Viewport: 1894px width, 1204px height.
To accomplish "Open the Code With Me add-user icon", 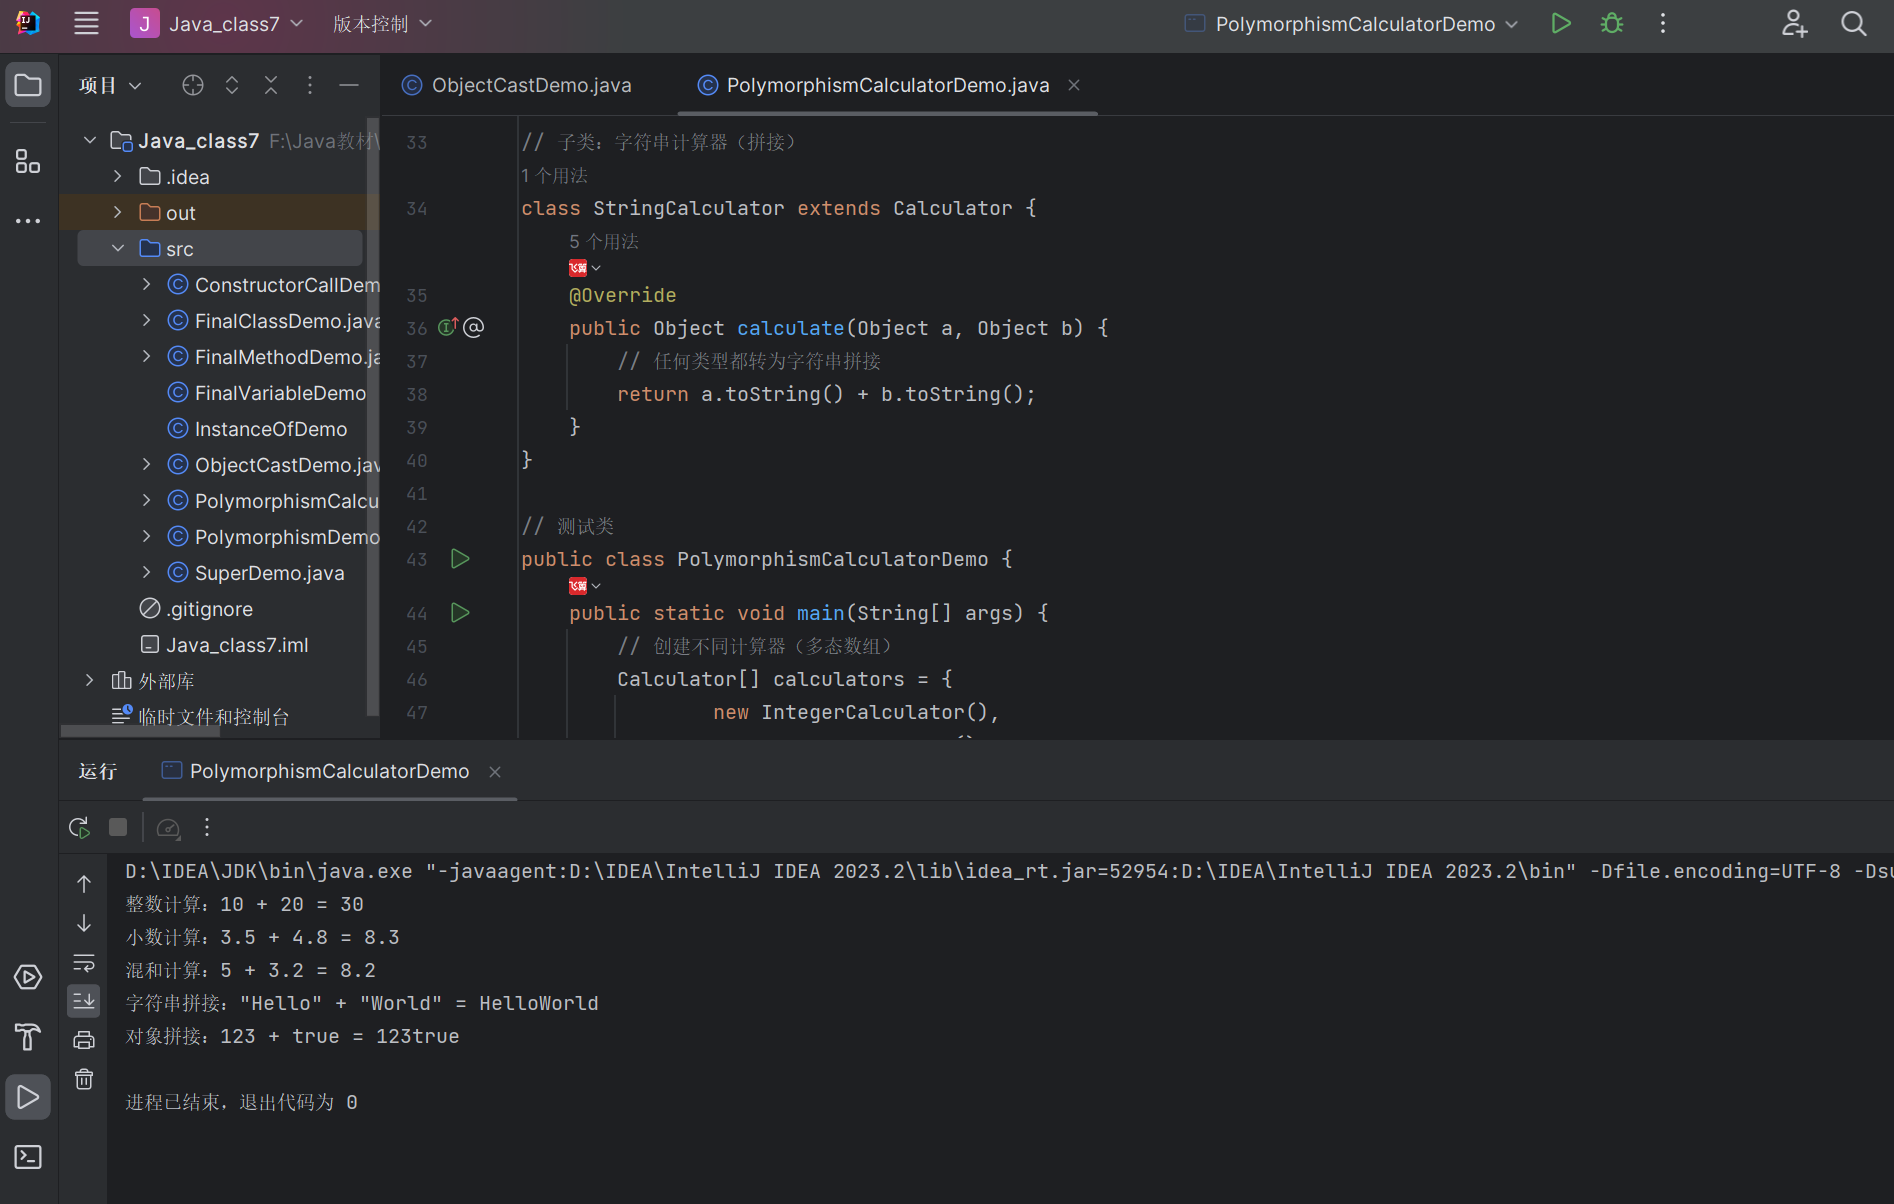I will [1795, 24].
